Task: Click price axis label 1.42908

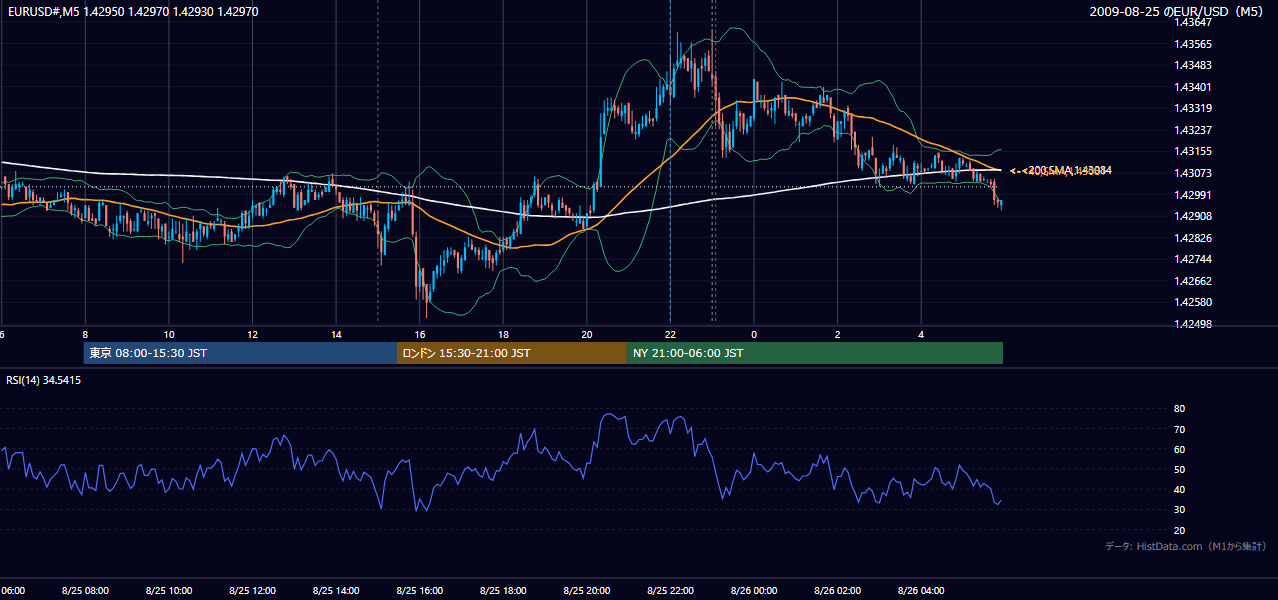Action: (1193, 216)
